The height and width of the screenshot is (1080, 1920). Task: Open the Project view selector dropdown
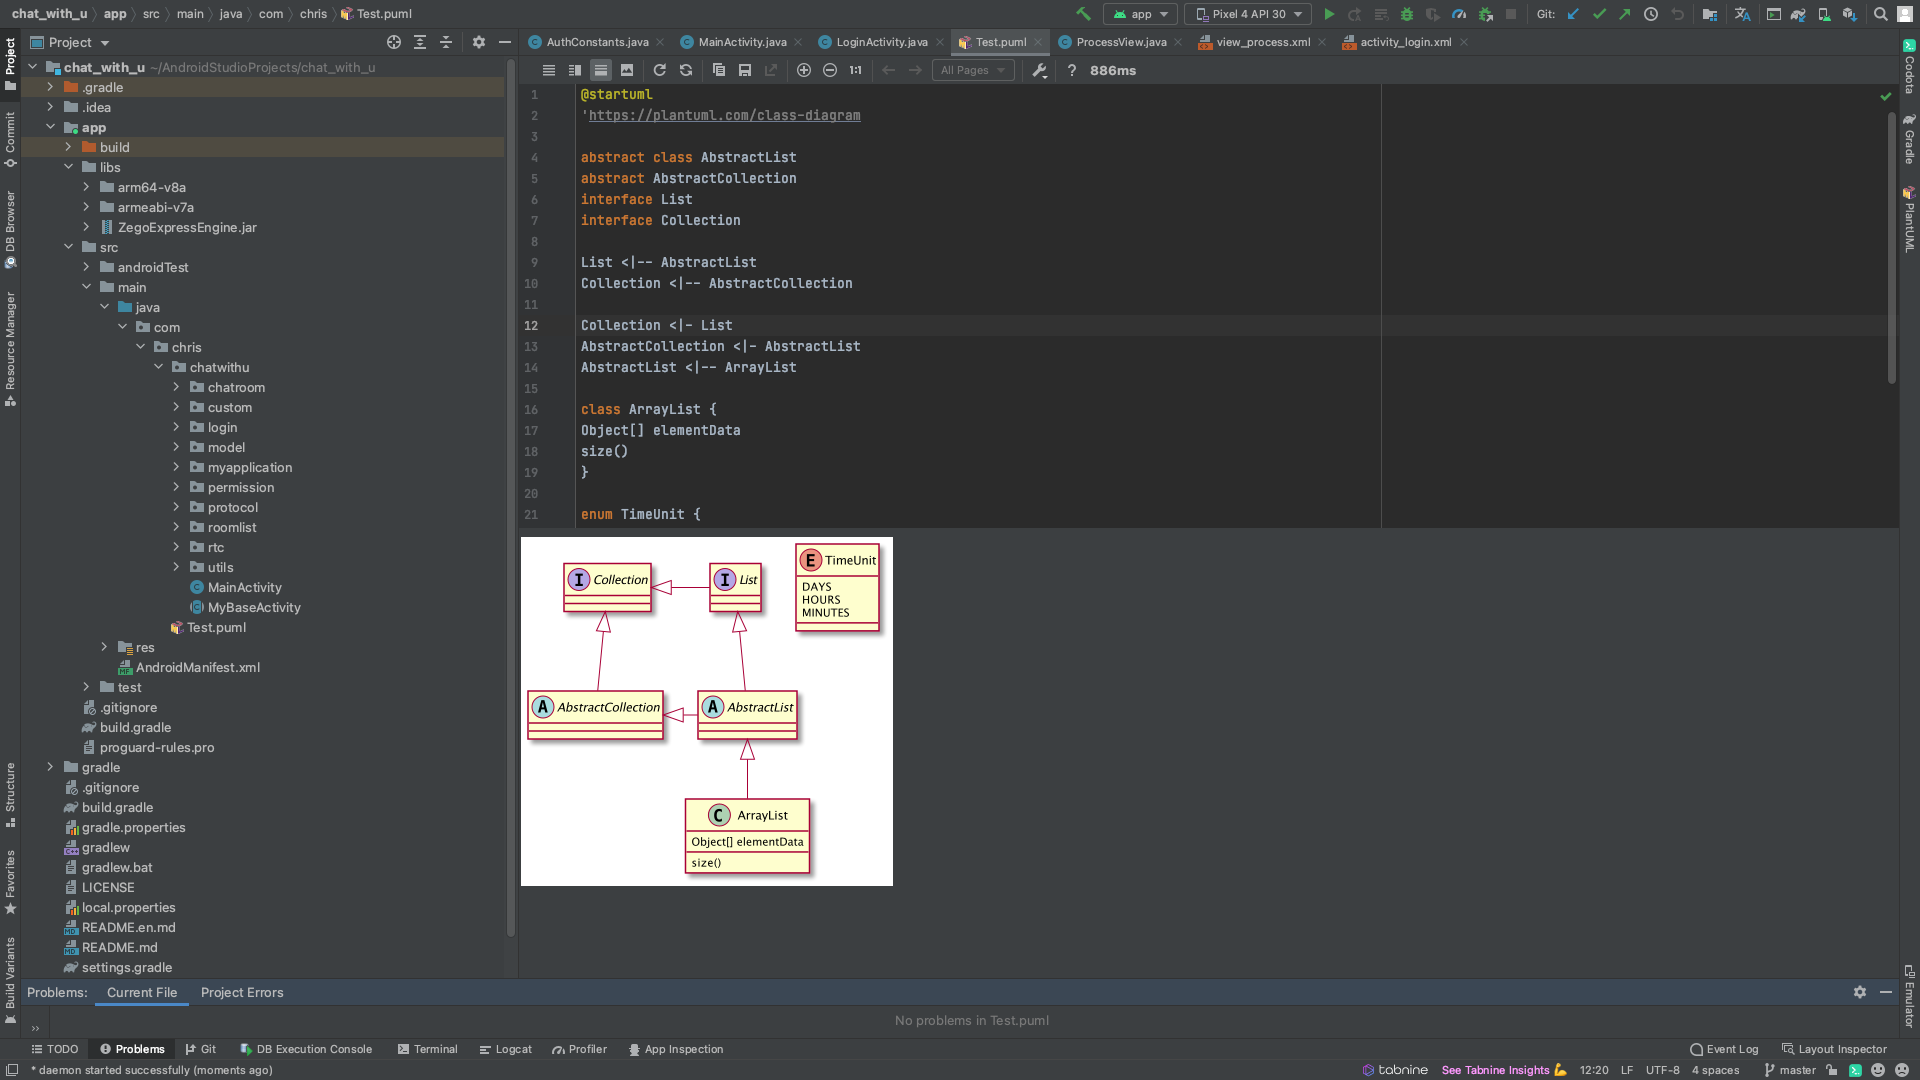(x=70, y=42)
